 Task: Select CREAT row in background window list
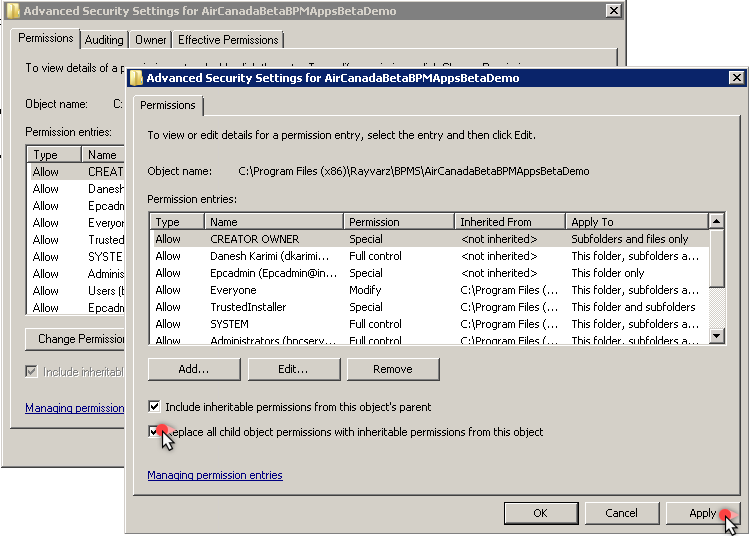pyautogui.click(x=77, y=172)
